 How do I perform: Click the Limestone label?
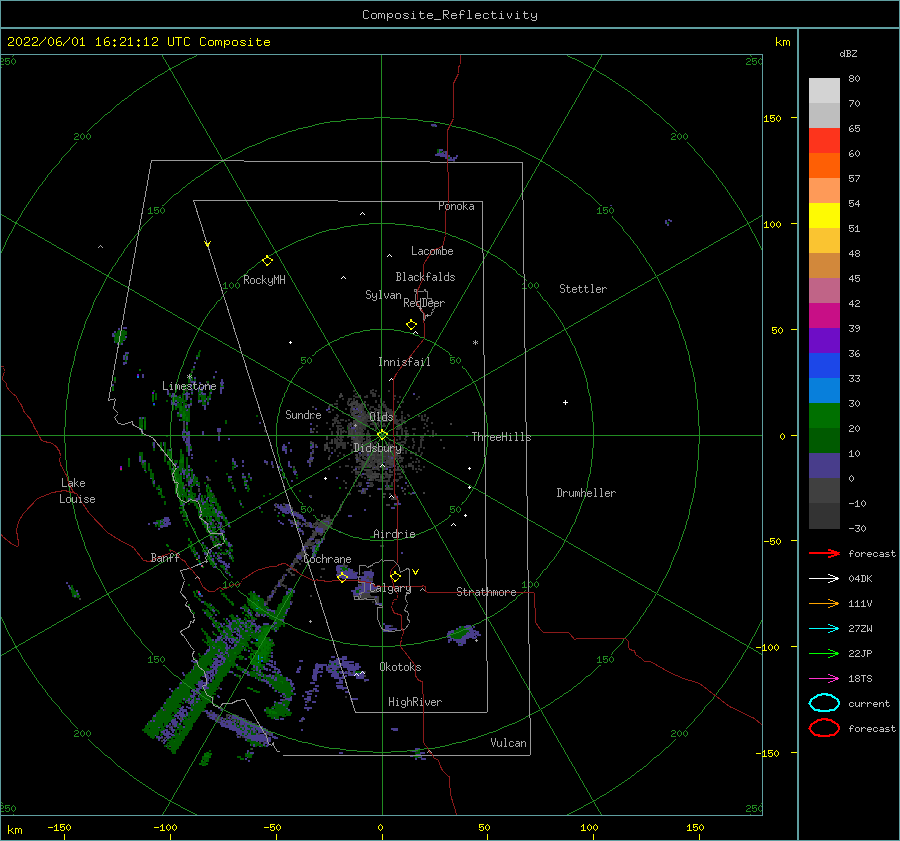tap(189, 386)
